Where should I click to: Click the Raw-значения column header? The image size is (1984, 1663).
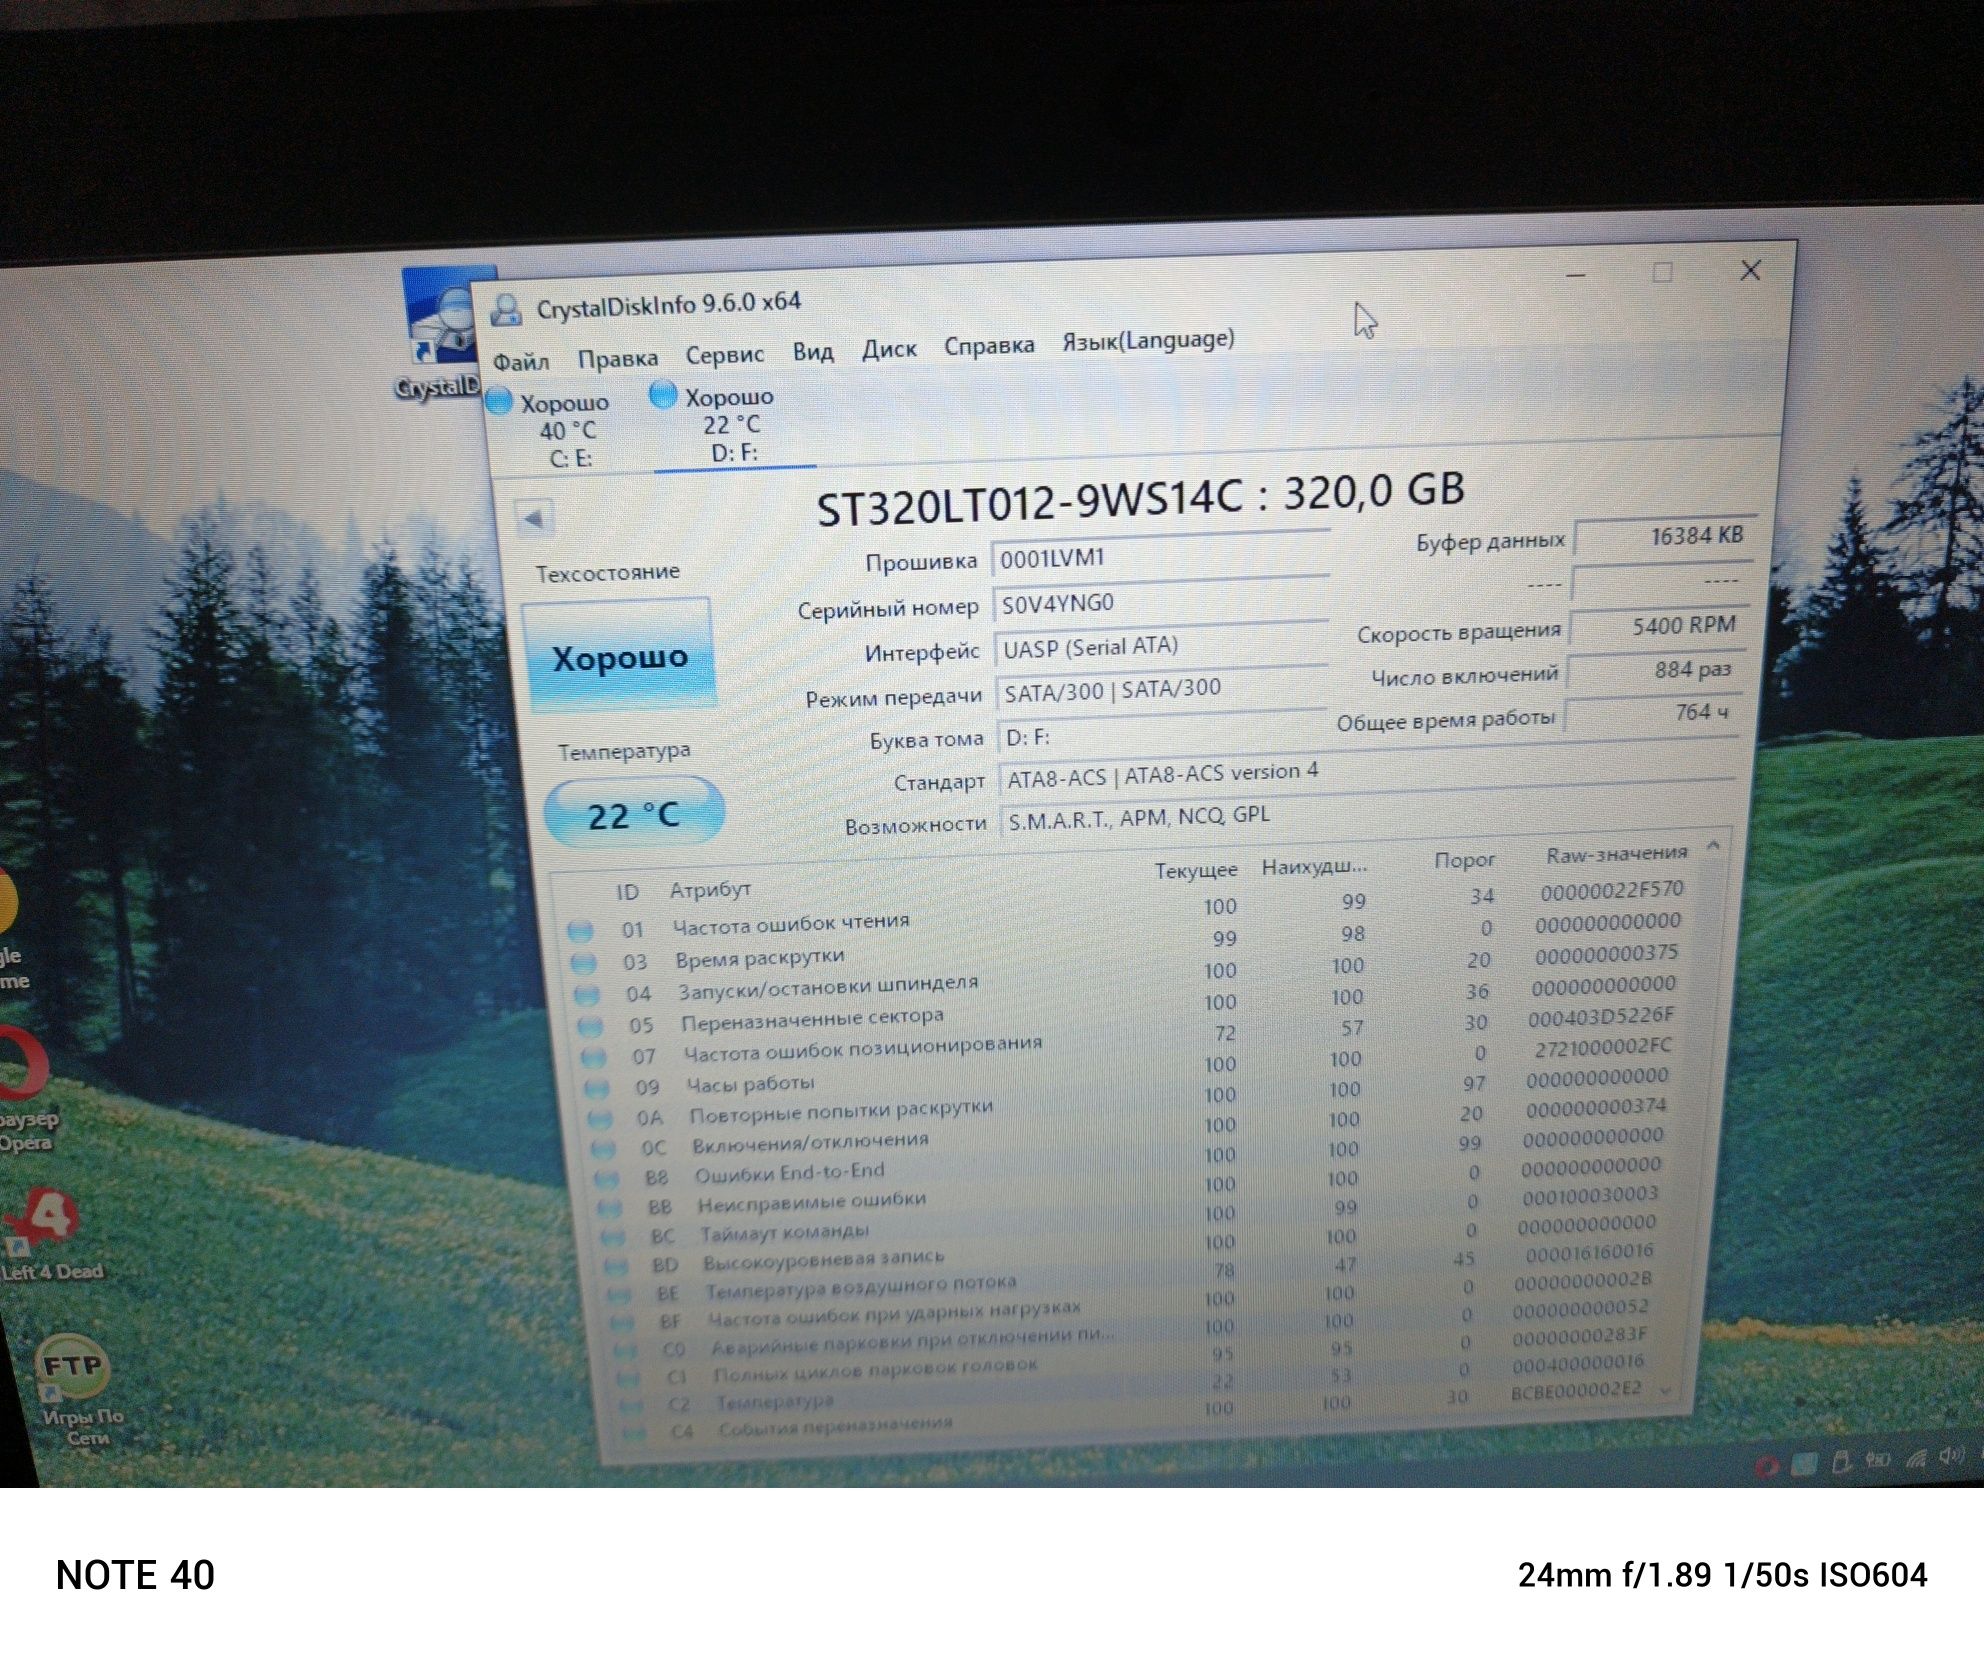[1616, 855]
